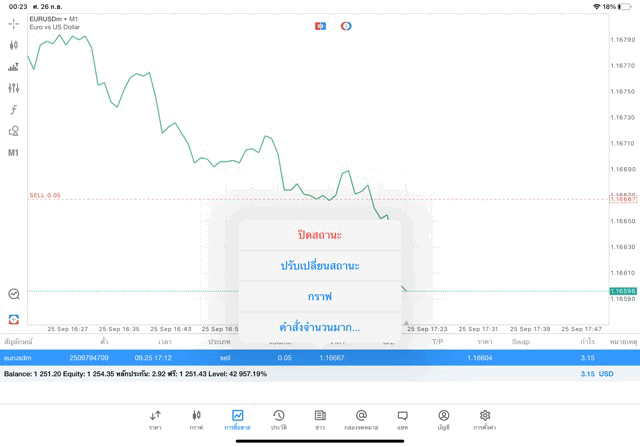Image resolution: width=640 pixels, height=447 pixels.
Task: Switch to the ราคา quotes tab
Action: [155, 419]
